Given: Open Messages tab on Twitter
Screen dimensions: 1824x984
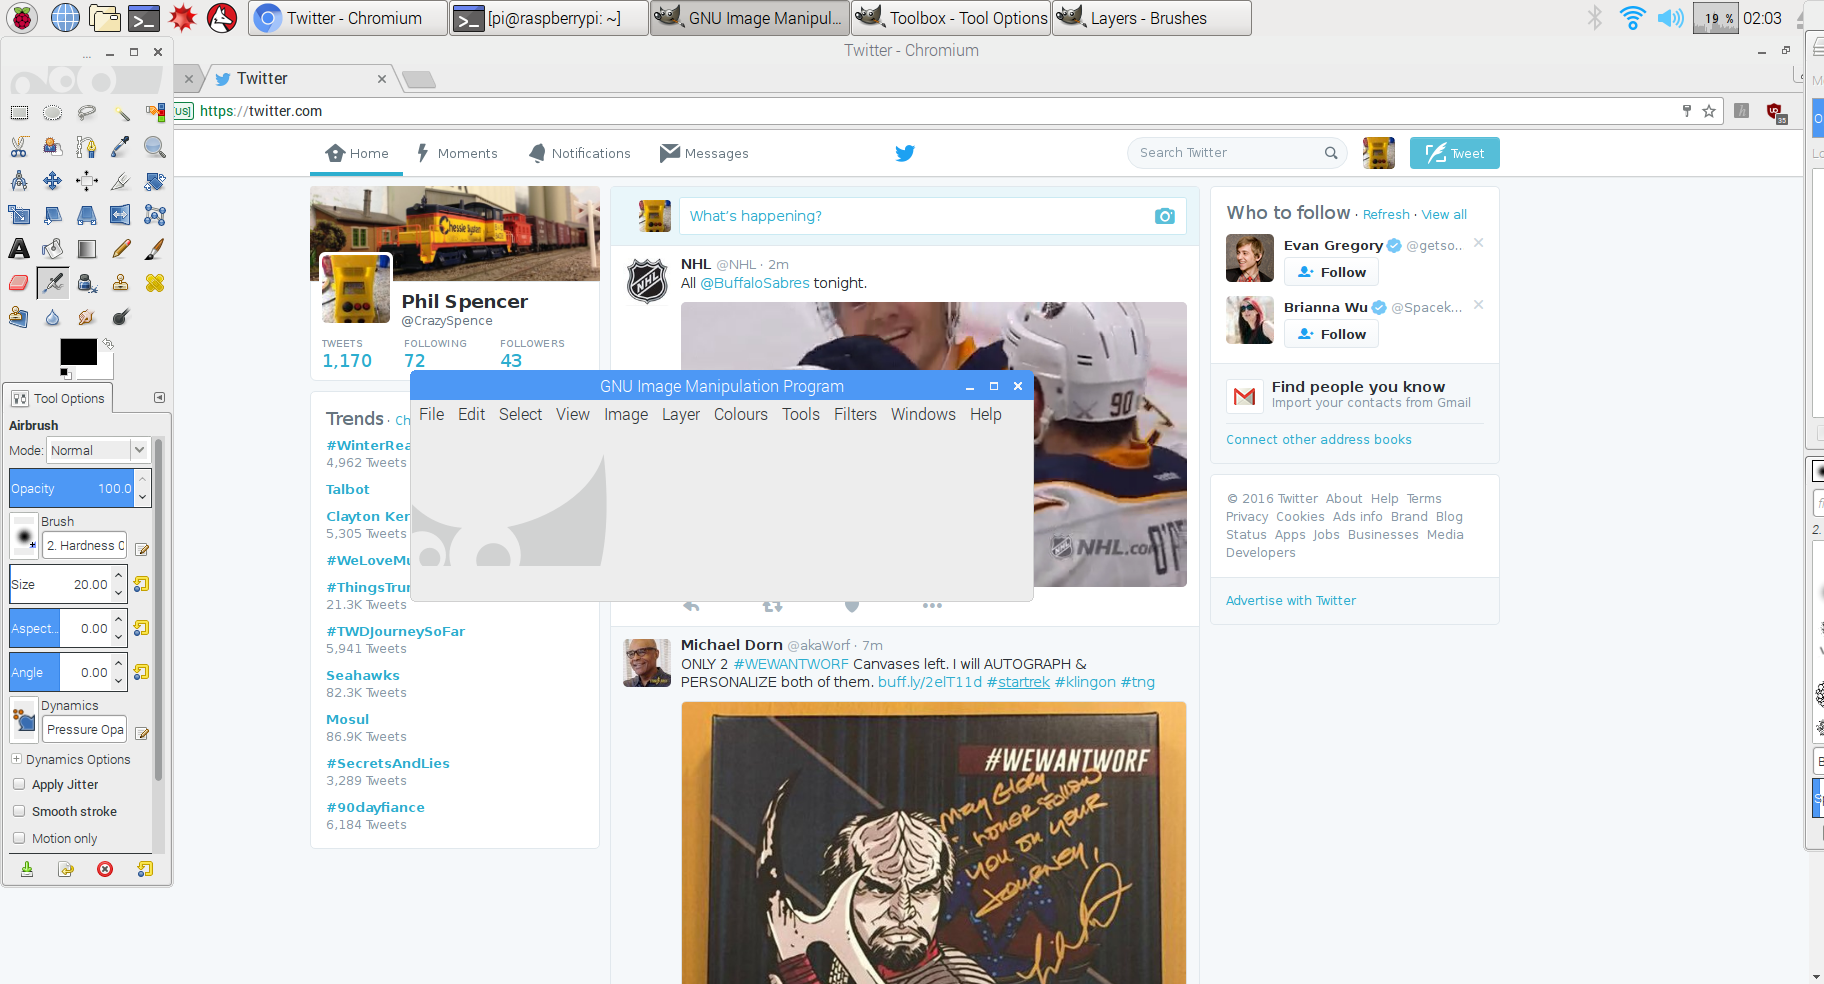Looking at the screenshot, I should [x=704, y=153].
